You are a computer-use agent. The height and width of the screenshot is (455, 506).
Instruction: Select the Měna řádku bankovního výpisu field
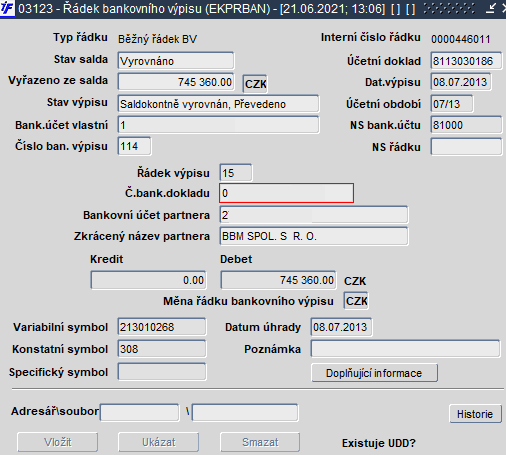[x=356, y=301]
